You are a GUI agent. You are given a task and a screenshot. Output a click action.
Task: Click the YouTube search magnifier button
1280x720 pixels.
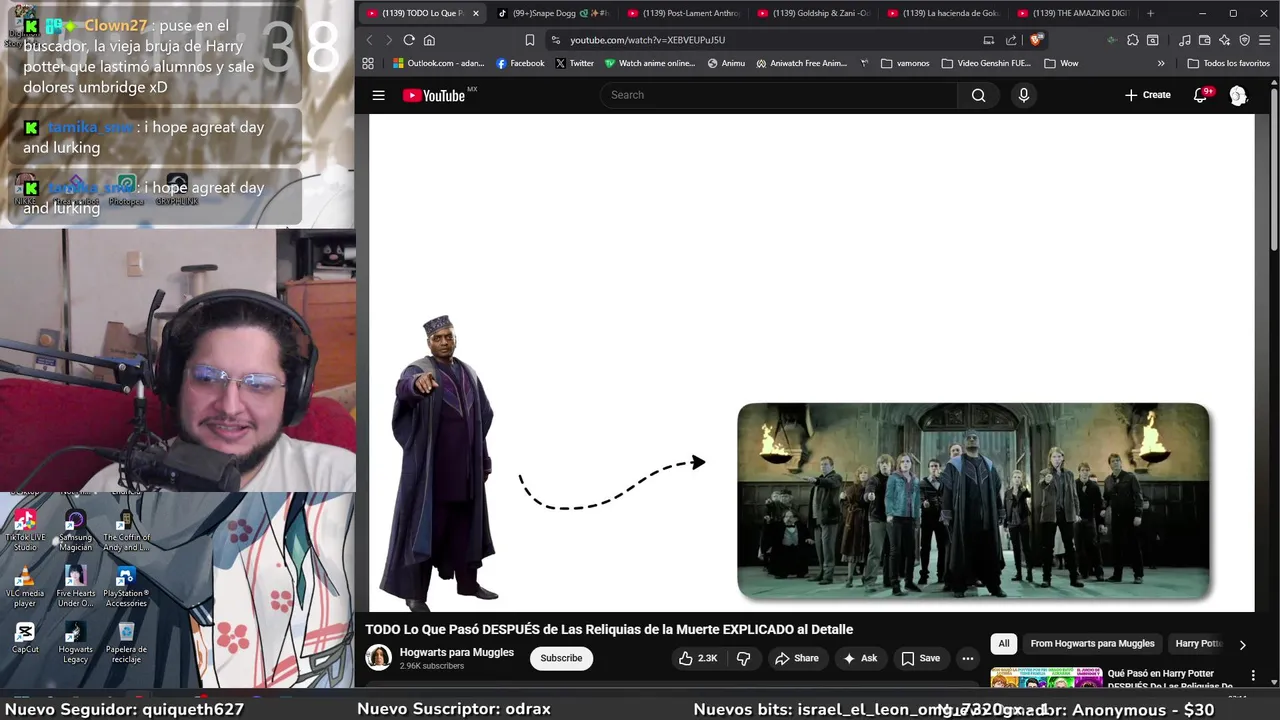[978, 95]
